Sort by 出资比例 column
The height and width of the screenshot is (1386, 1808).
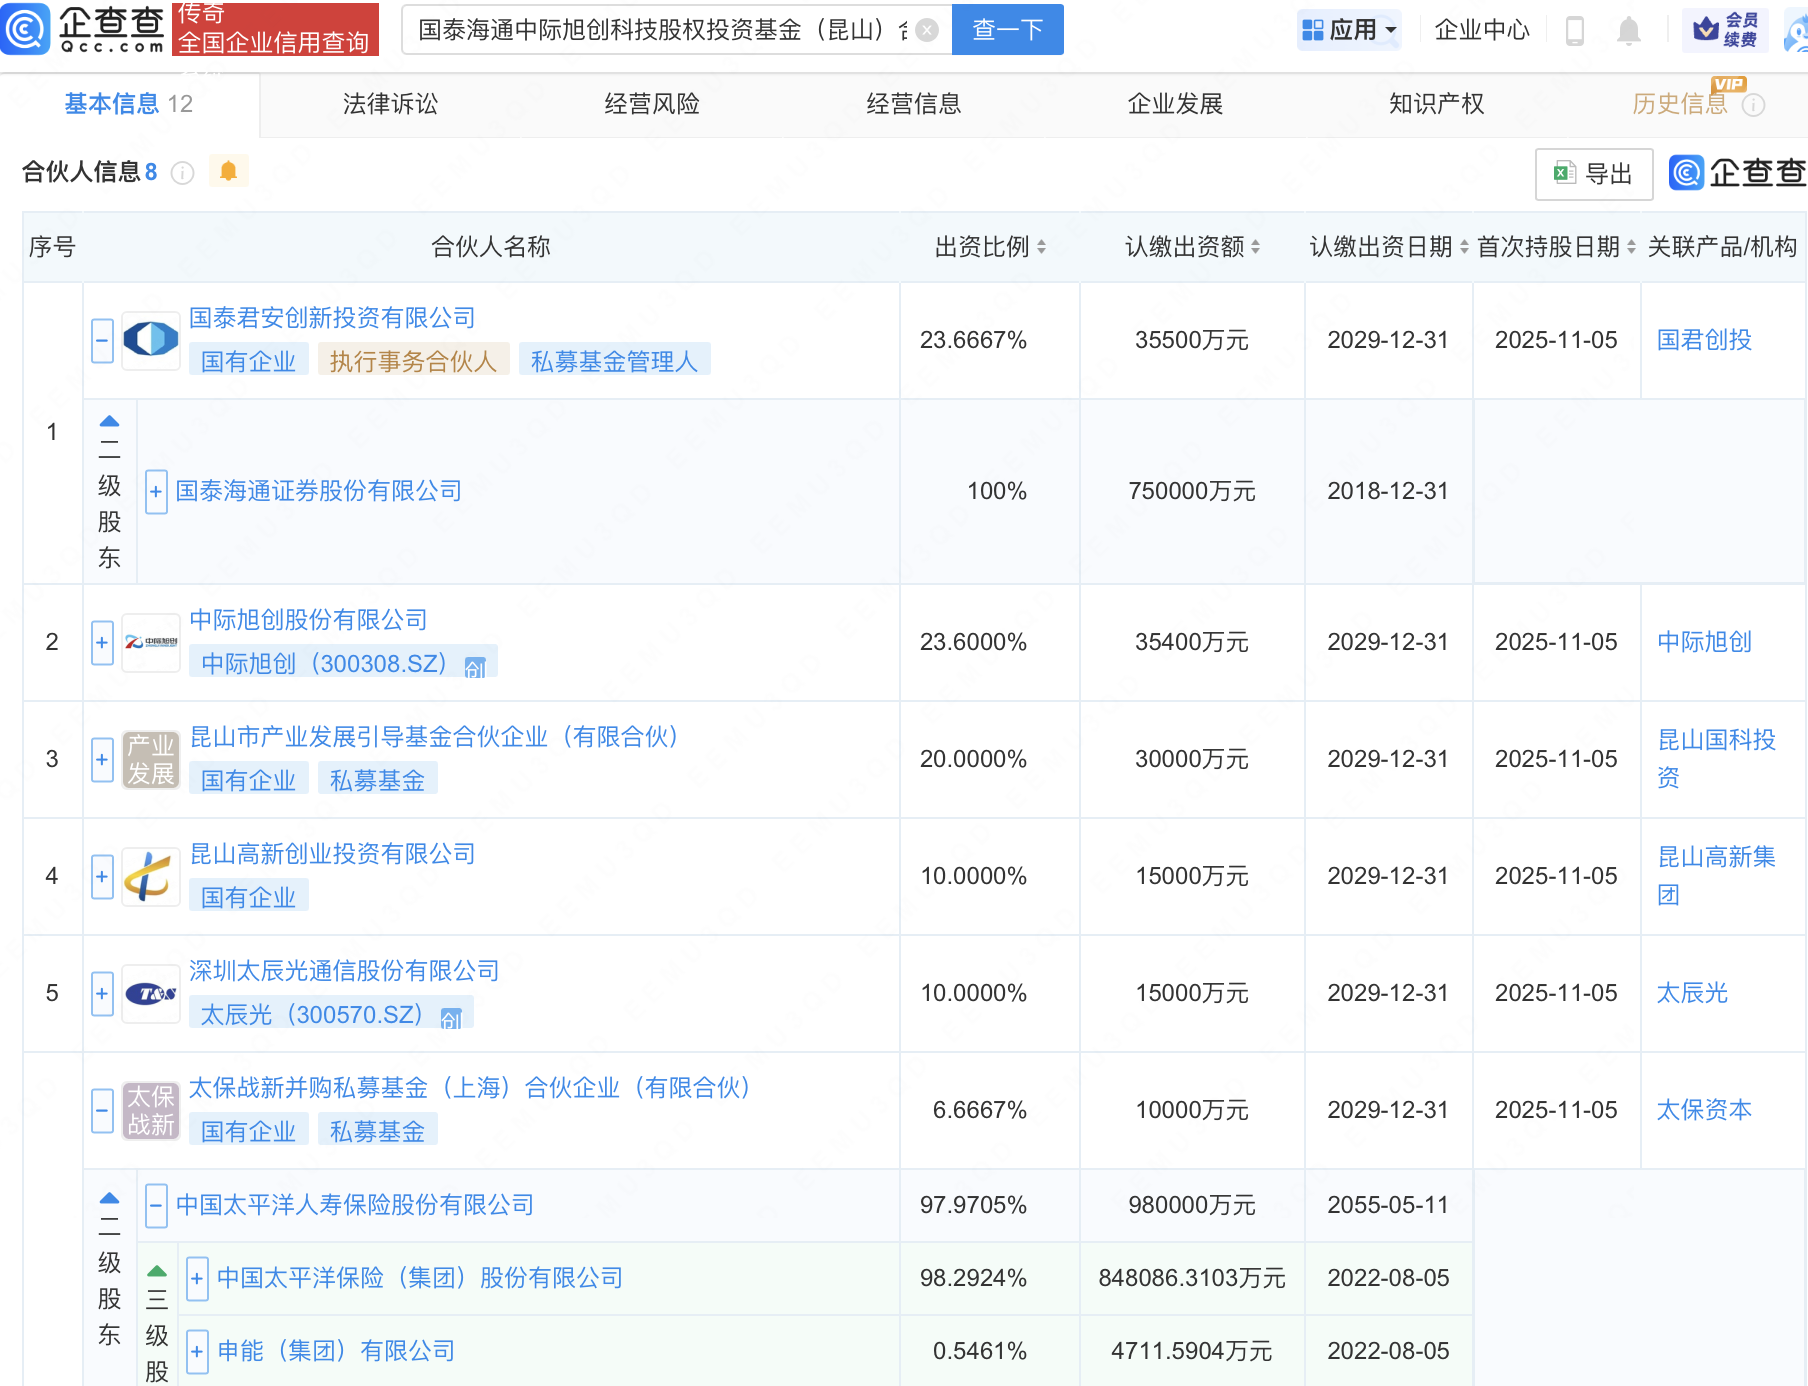coord(1041,247)
